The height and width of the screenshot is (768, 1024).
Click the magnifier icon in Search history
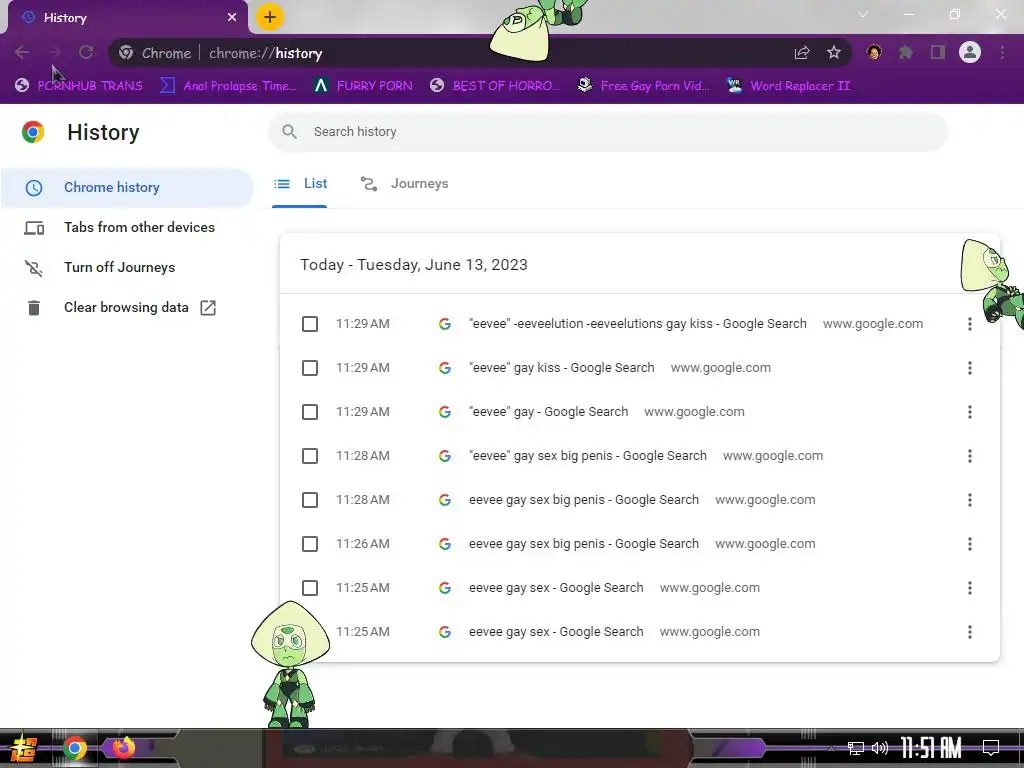(x=289, y=132)
